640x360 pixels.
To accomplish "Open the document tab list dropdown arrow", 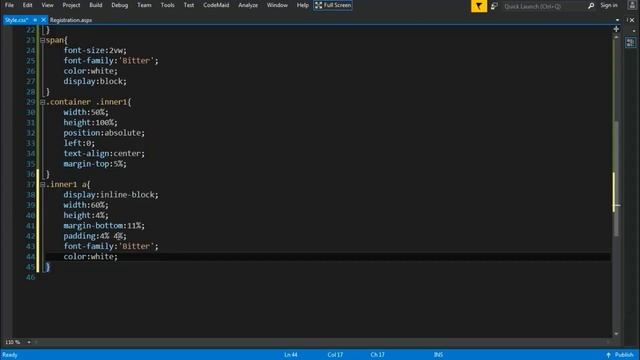I will tap(617, 20).
